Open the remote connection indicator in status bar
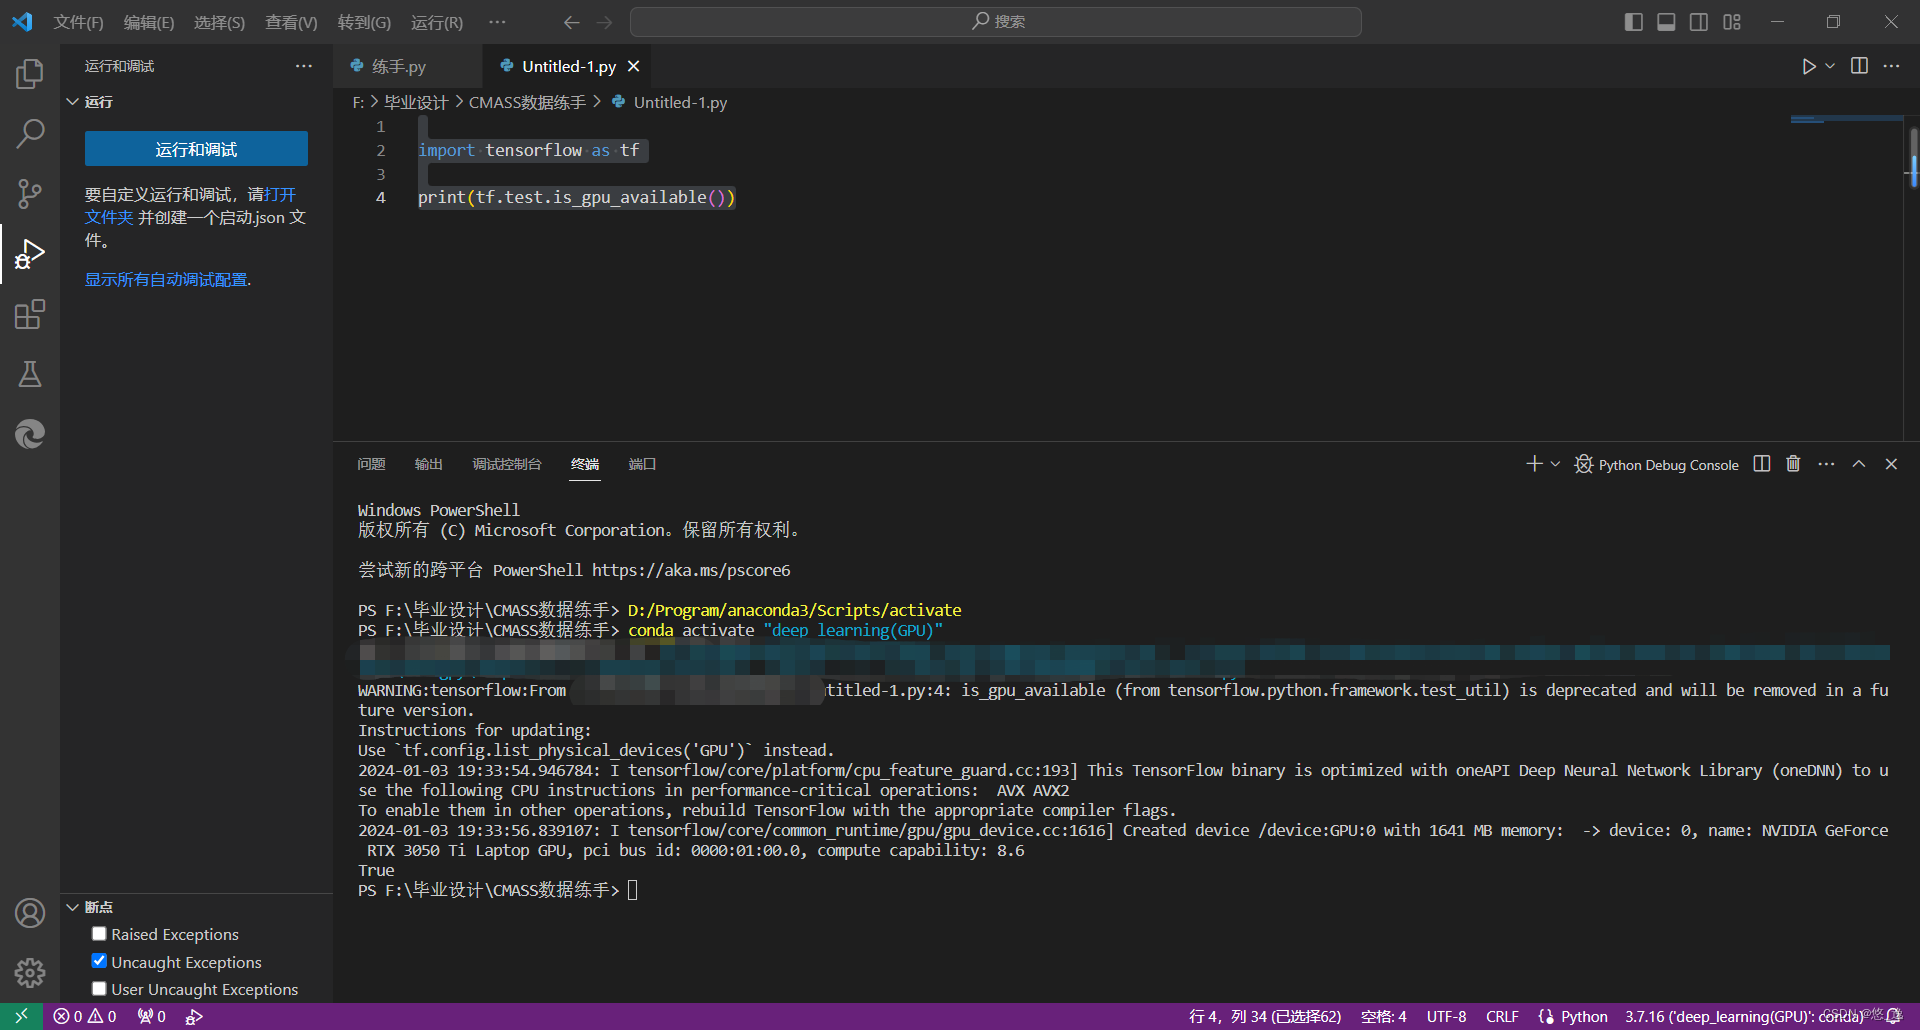Image resolution: width=1920 pixels, height=1030 pixels. point(20,1016)
